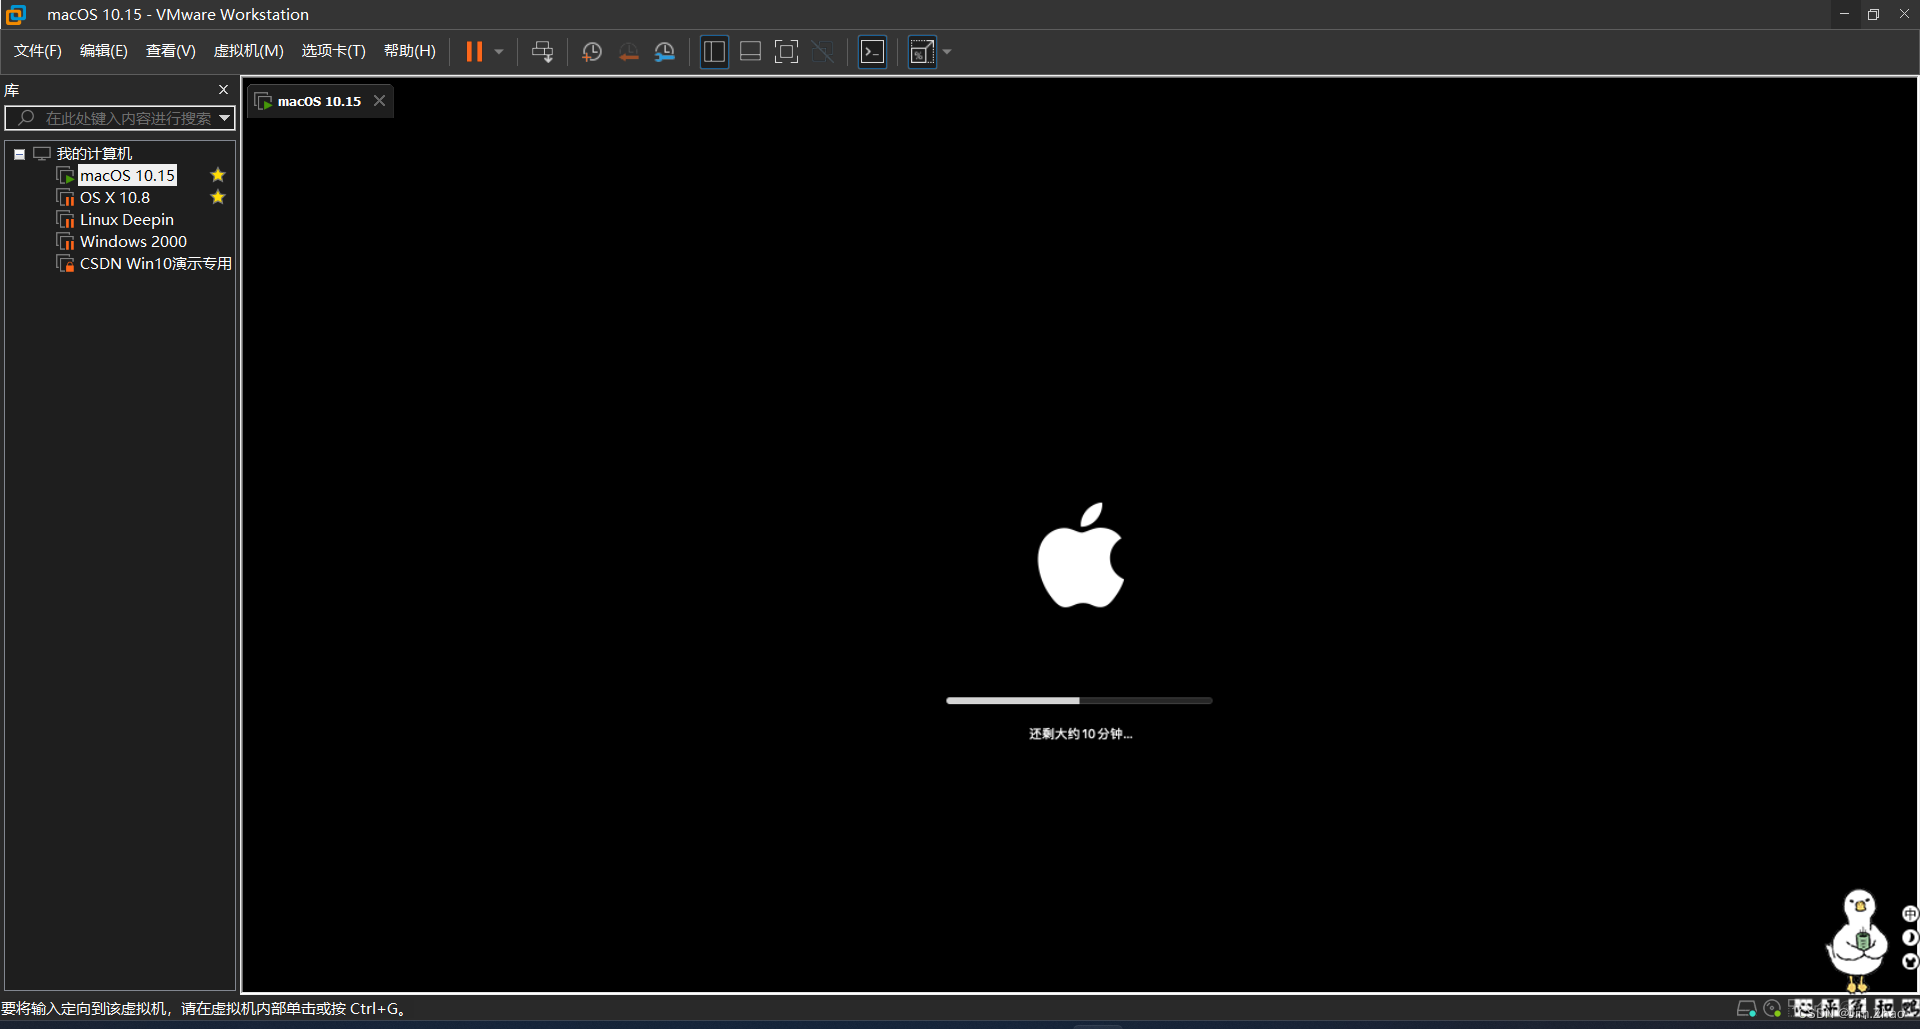Restore down the VMware Workstation window
Image resolution: width=1920 pixels, height=1029 pixels.
click(x=1874, y=14)
